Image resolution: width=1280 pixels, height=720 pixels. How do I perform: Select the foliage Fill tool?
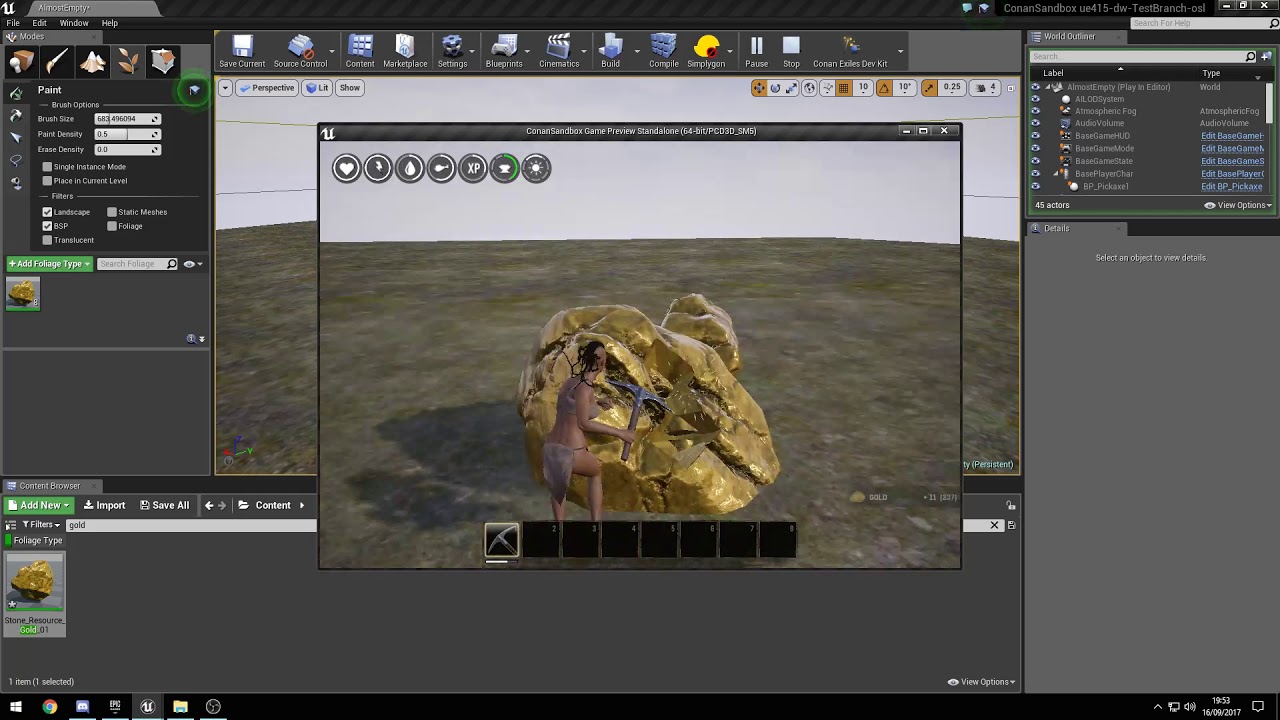click(x=16, y=183)
